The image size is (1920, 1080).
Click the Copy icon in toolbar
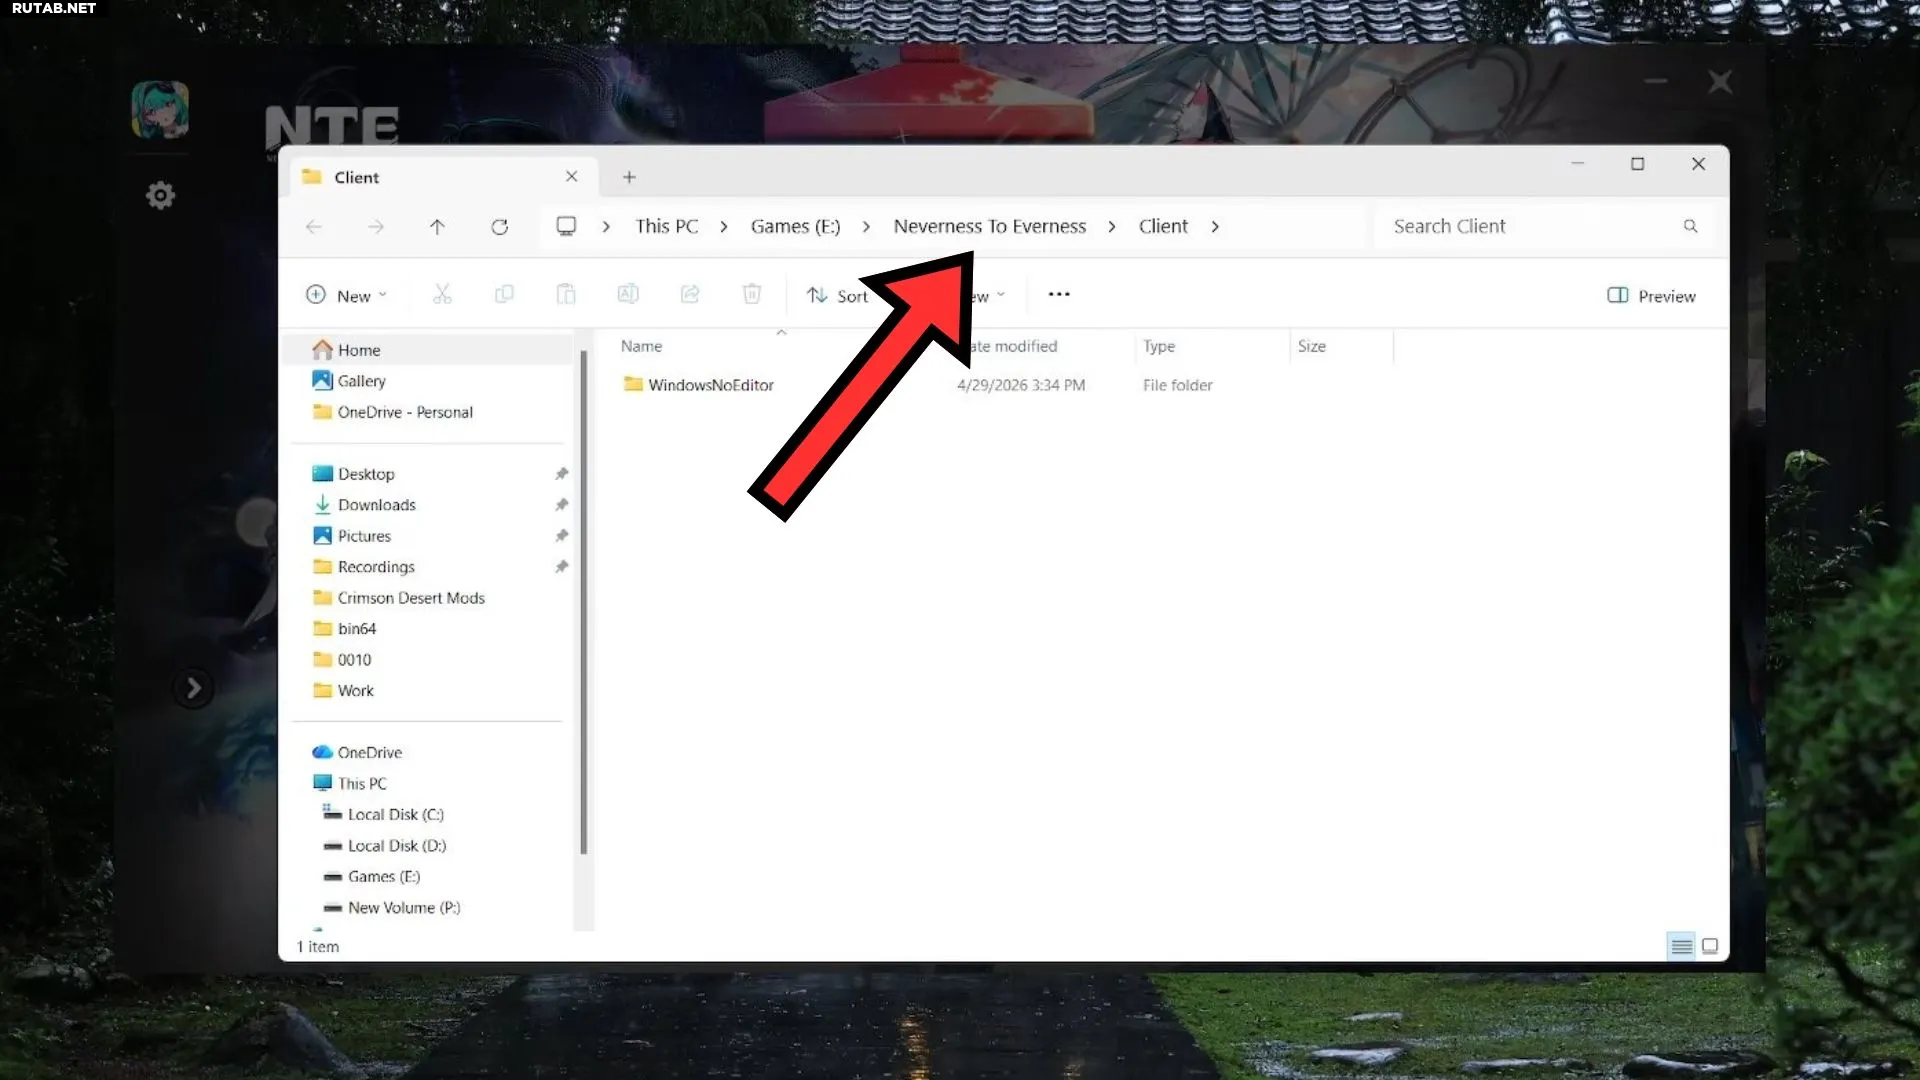pyautogui.click(x=504, y=294)
